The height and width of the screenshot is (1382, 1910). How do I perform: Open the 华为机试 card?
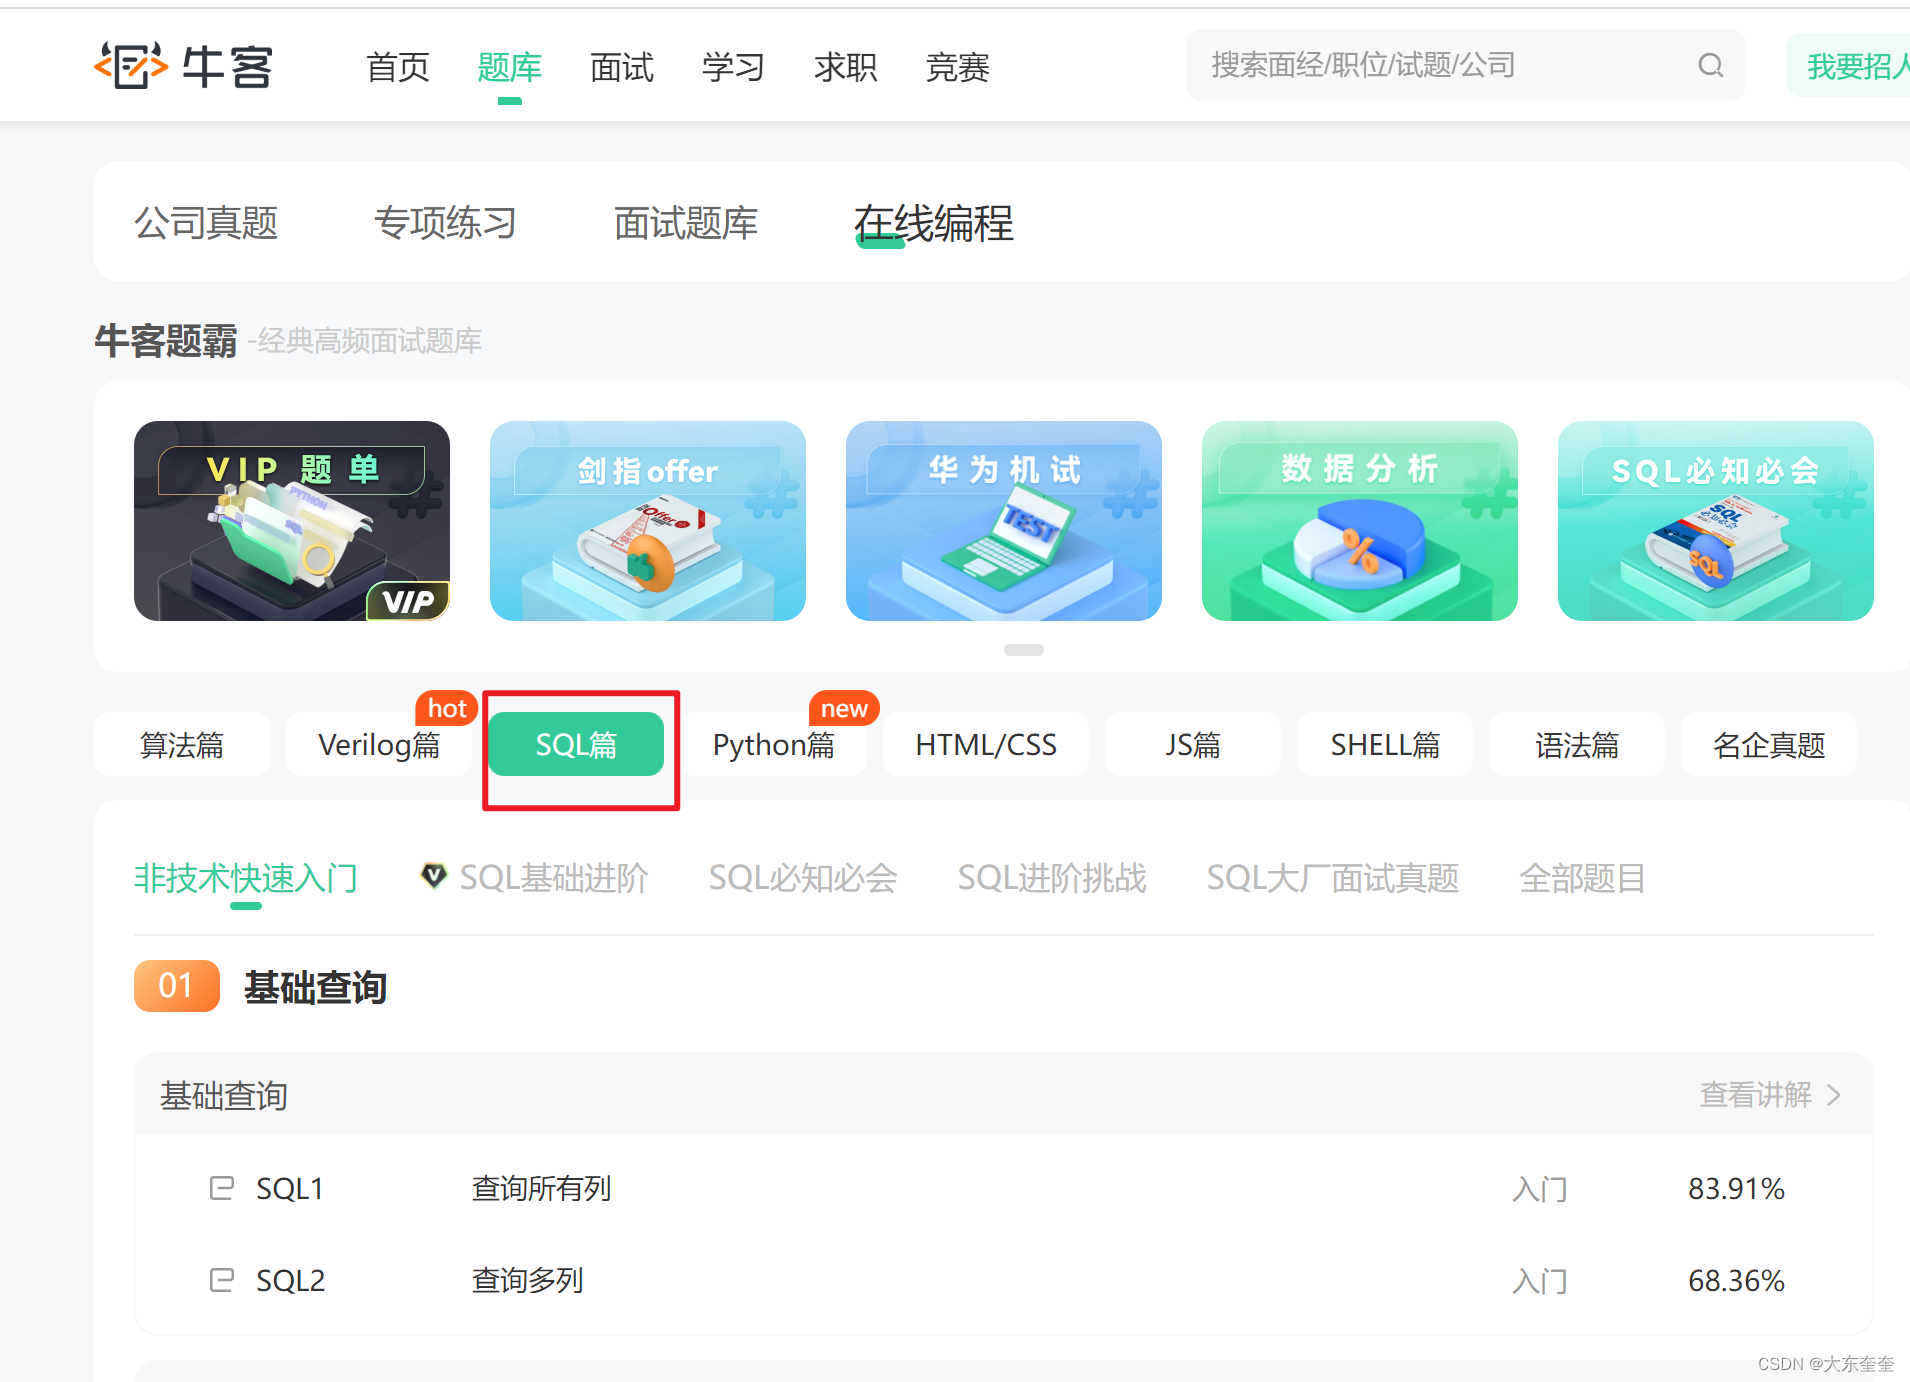pos(1004,521)
